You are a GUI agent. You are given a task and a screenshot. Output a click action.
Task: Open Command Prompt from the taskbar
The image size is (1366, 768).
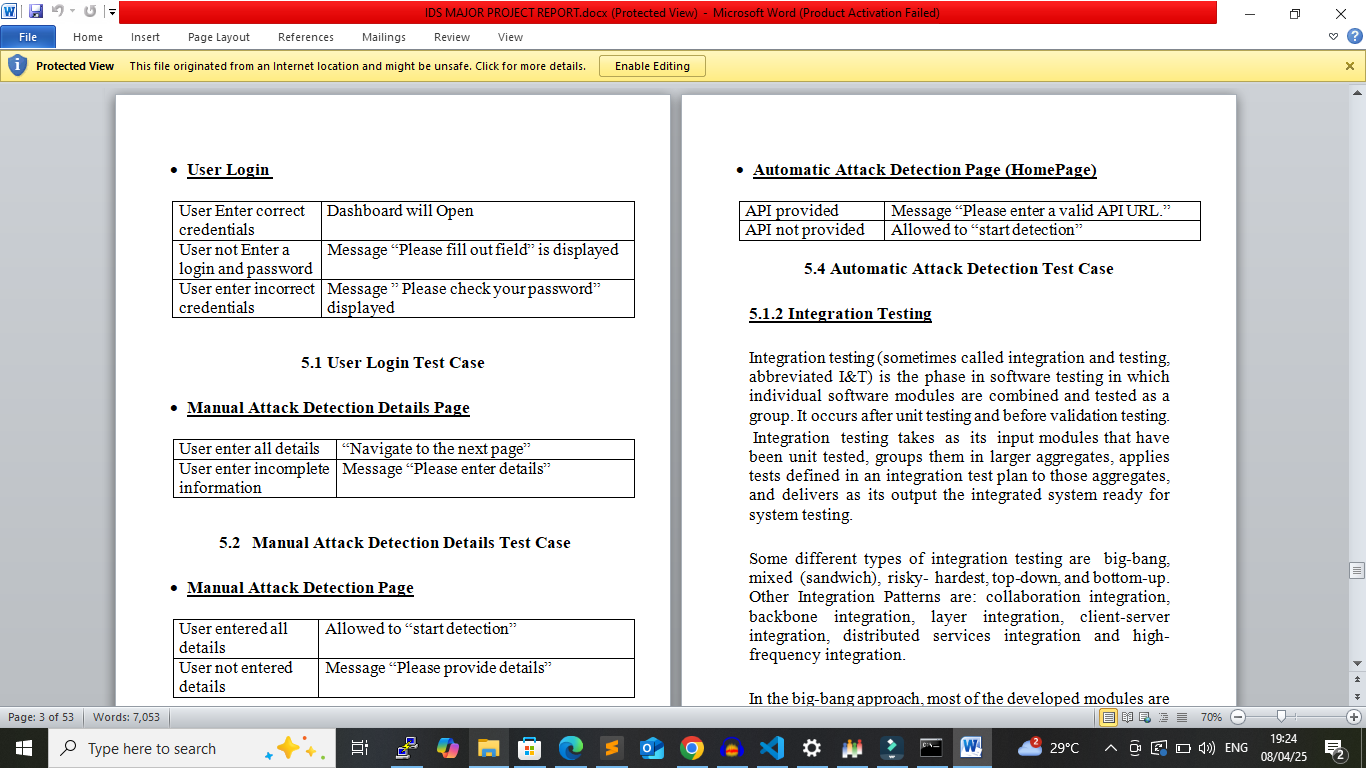point(931,748)
